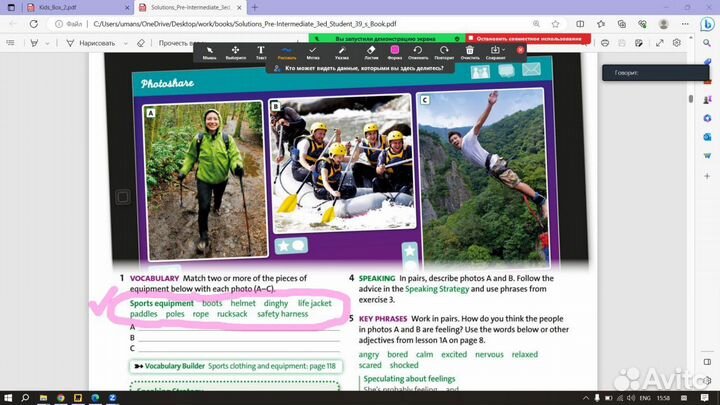Redo the annotation
This screenshot has height=405, width=720.
pos(444,52)
